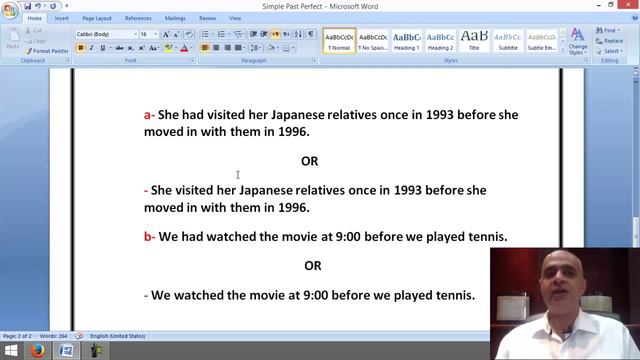
Task: Open the Change Case (Aa) dropdown
Action: (x=153, y=48)
